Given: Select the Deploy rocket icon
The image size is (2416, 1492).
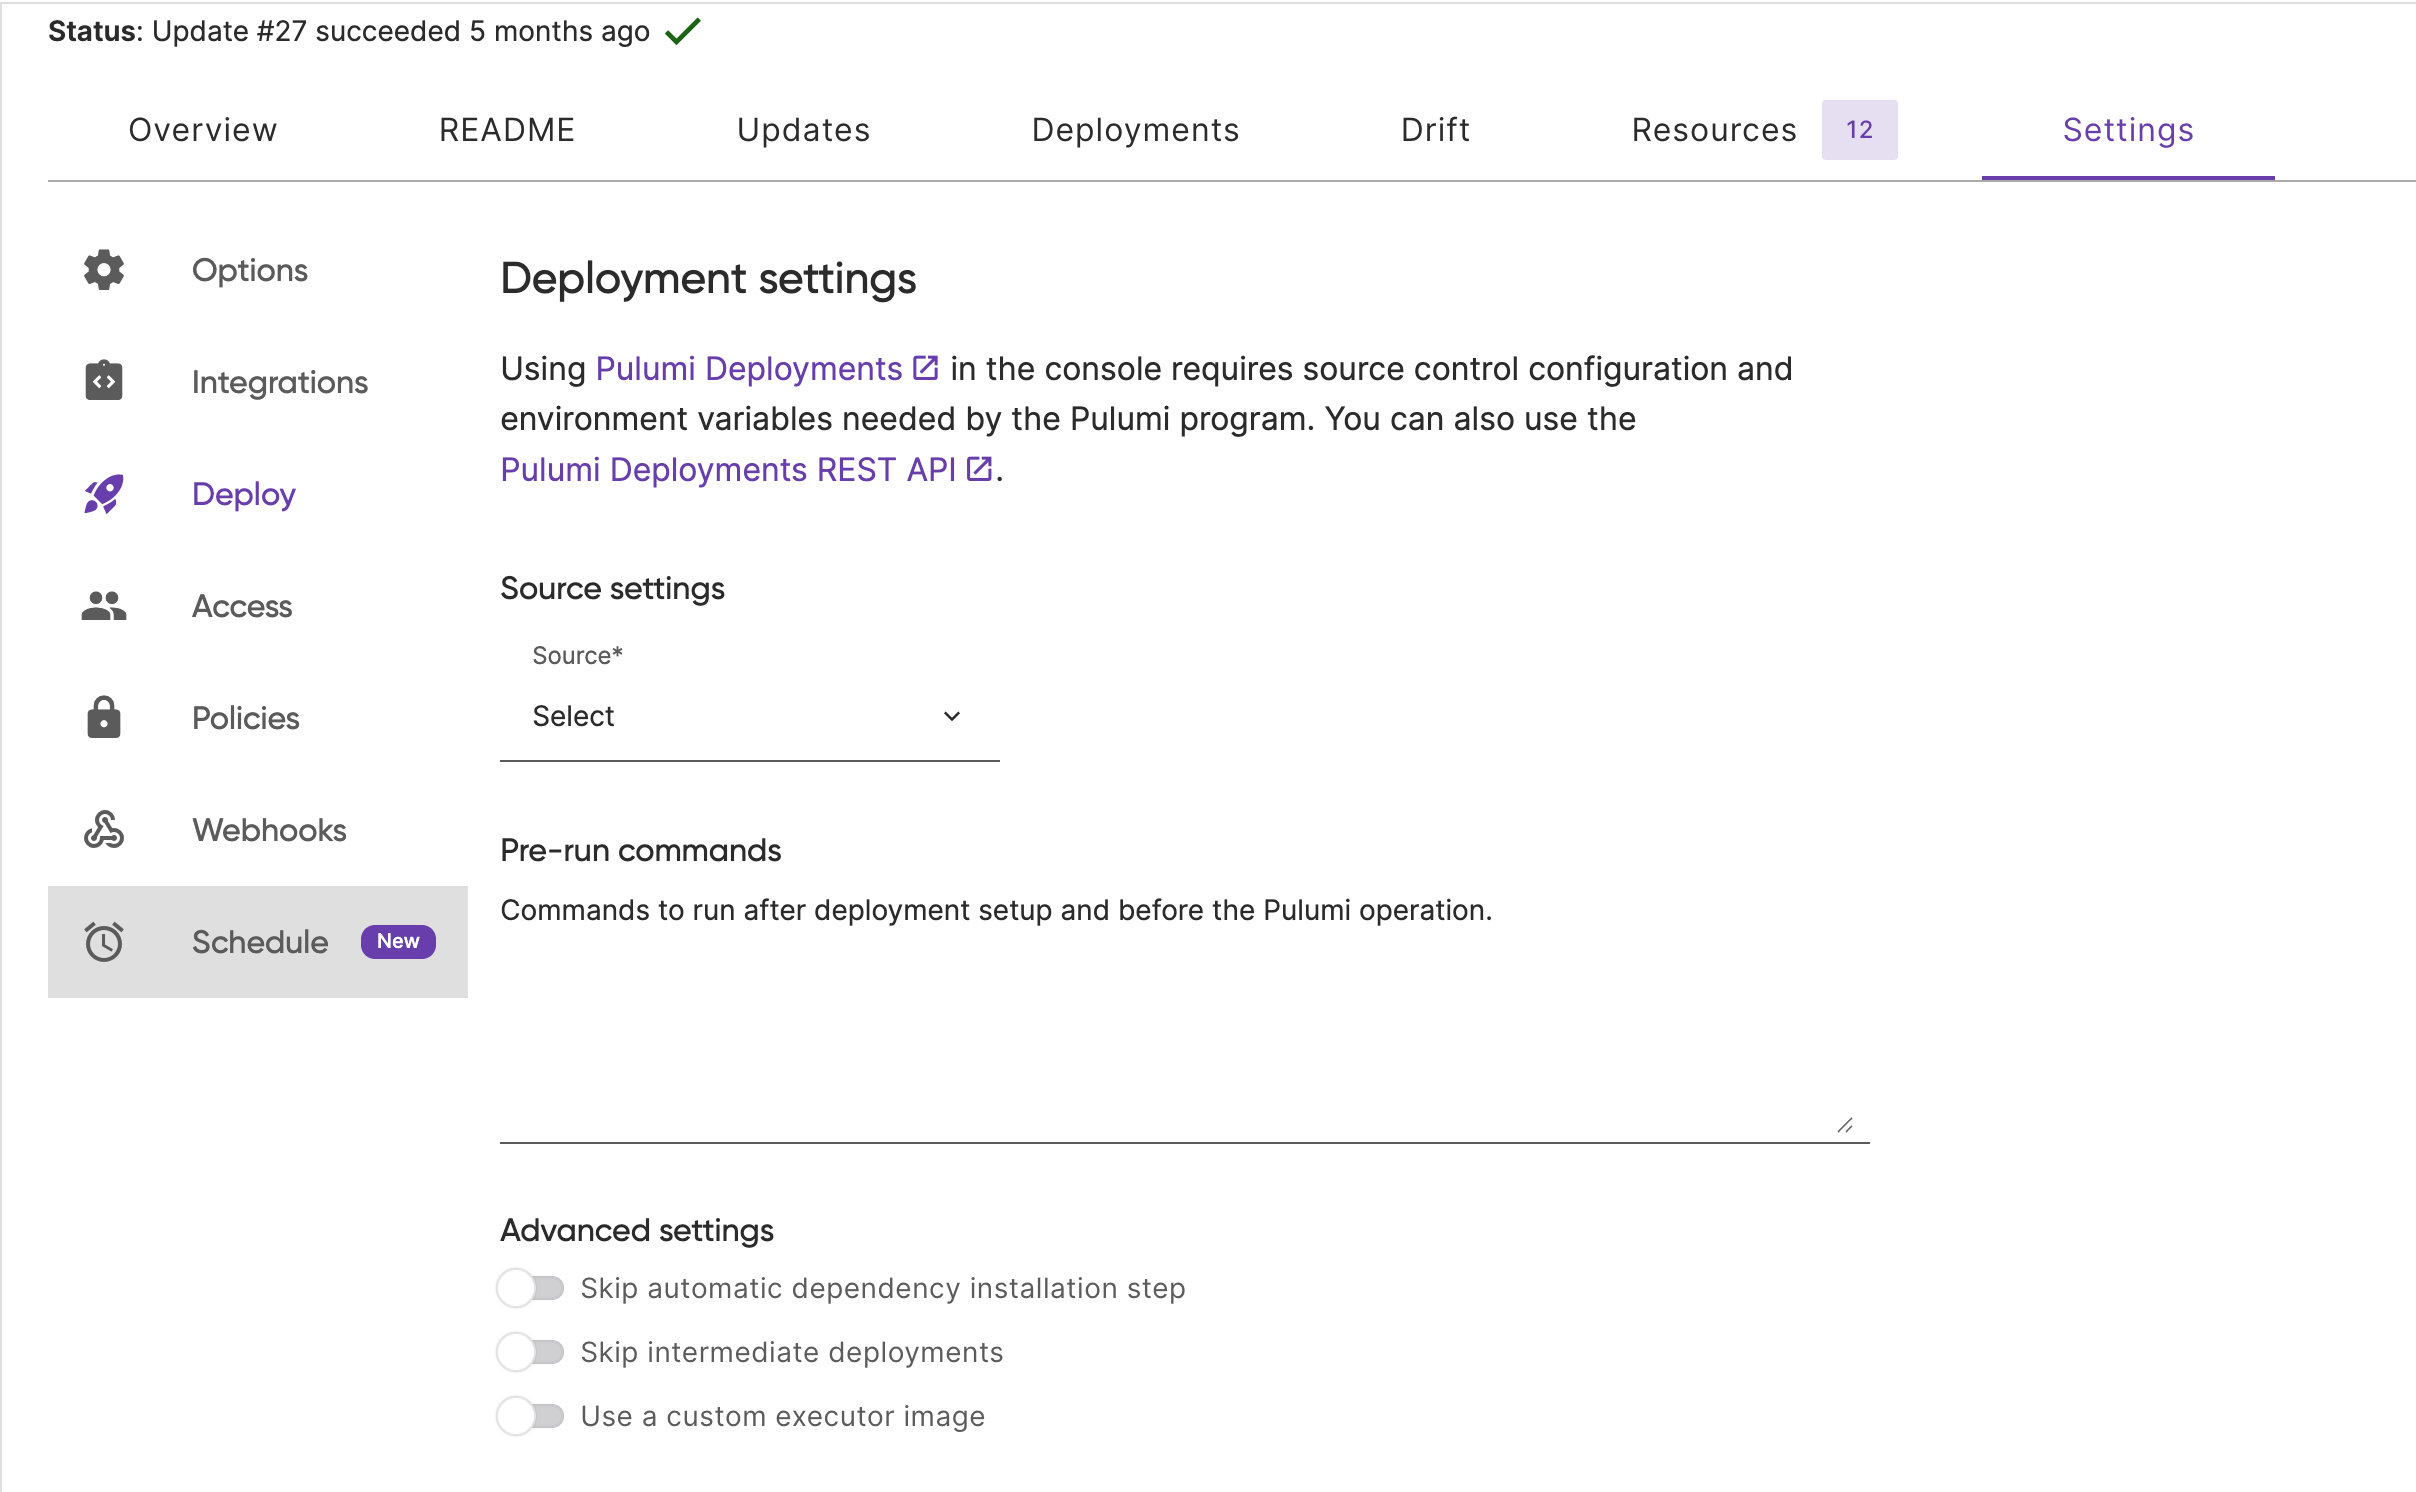Looking at the screenshot, I should tap(104, 494).
